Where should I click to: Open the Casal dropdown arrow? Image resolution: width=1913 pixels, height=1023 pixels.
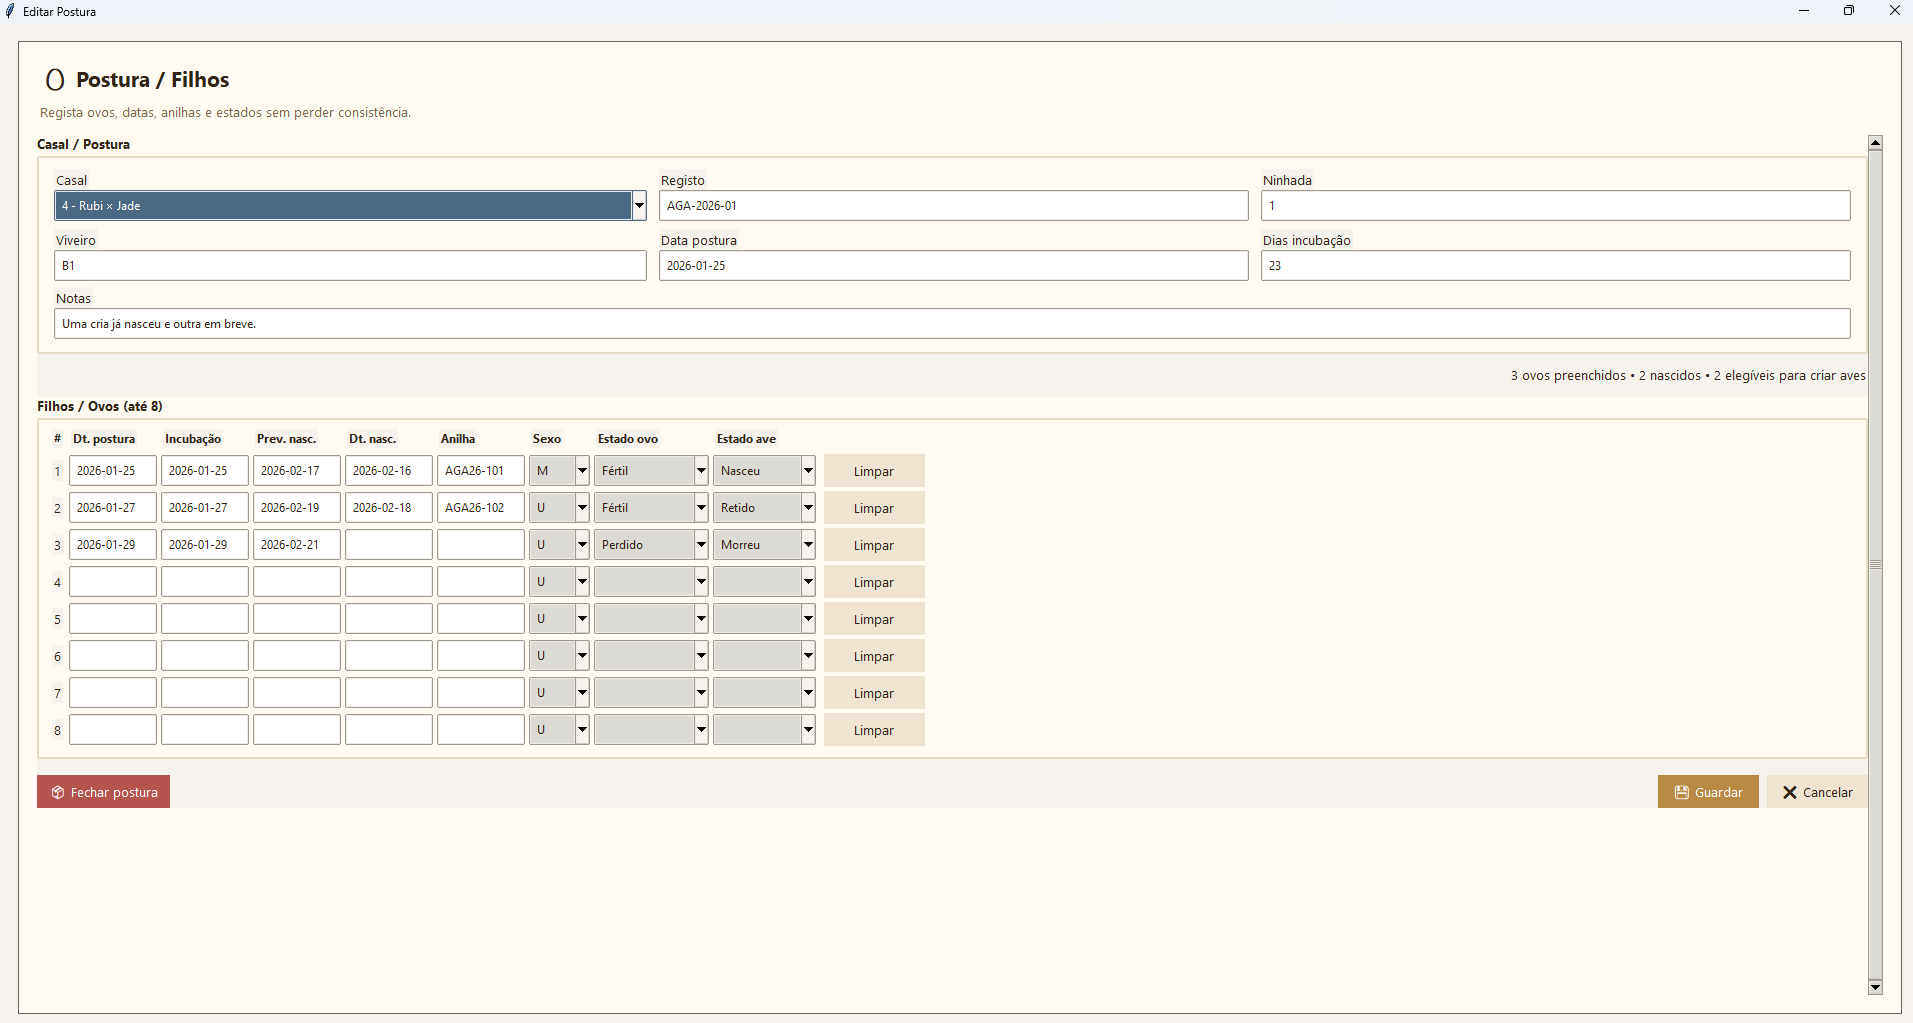(x=639, y=206)
